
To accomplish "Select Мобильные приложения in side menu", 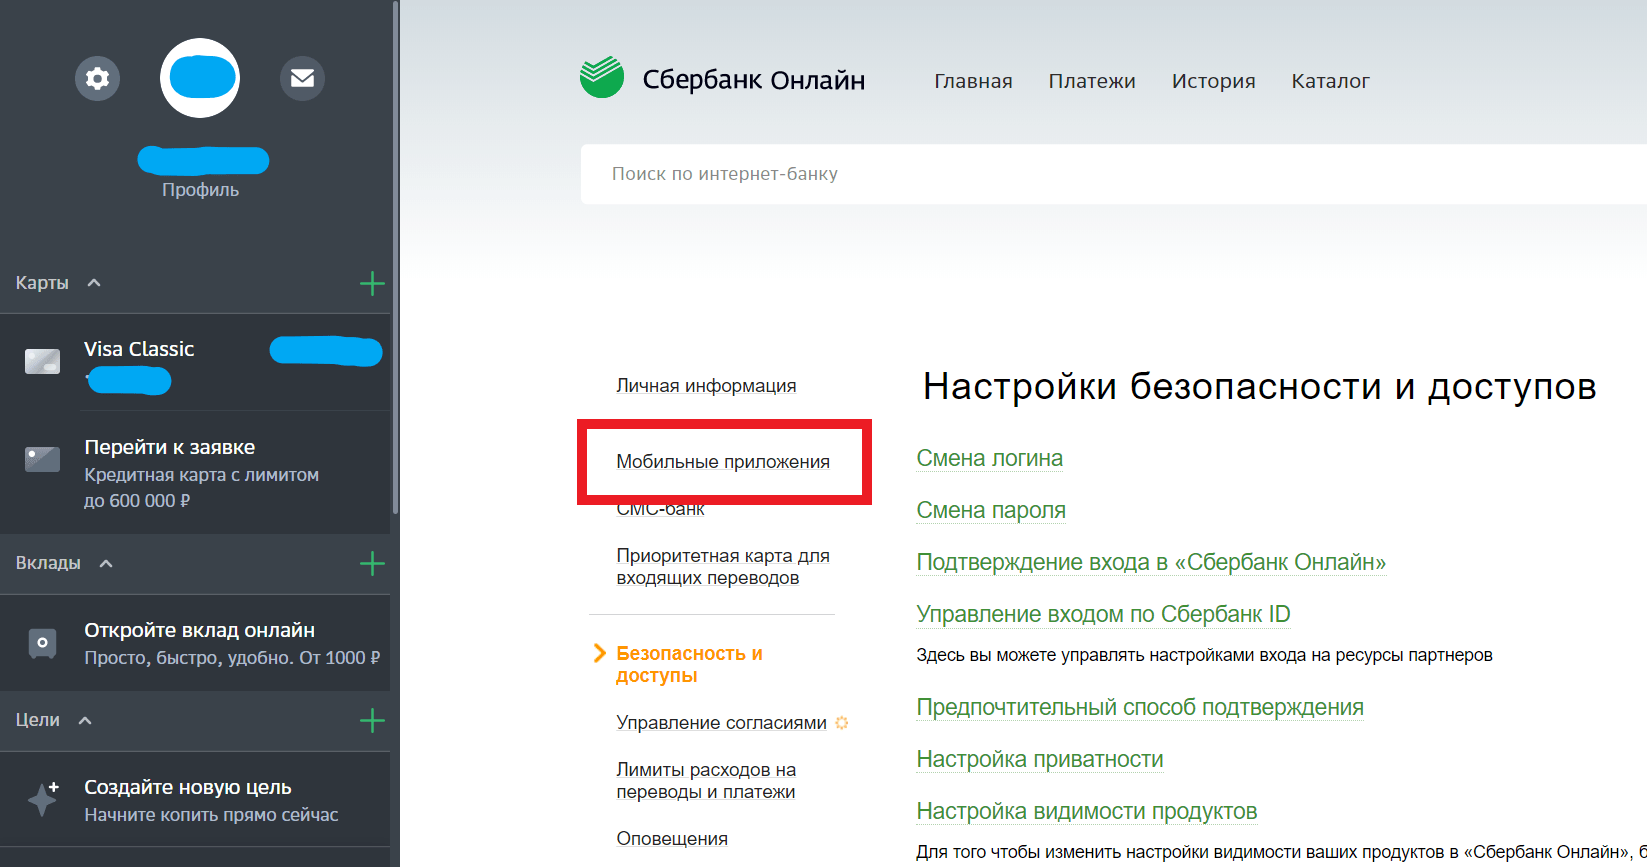I will pyautogui.click(x=722, y=462).
